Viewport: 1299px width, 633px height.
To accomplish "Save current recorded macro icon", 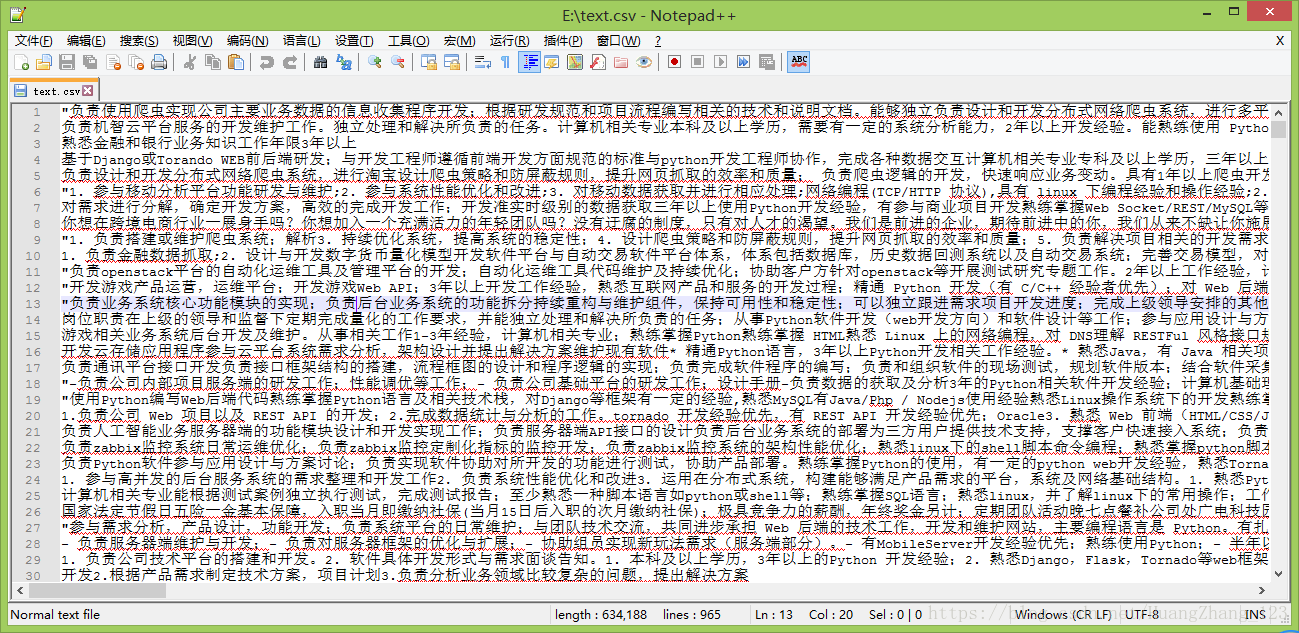I will [x=766, y=62].
